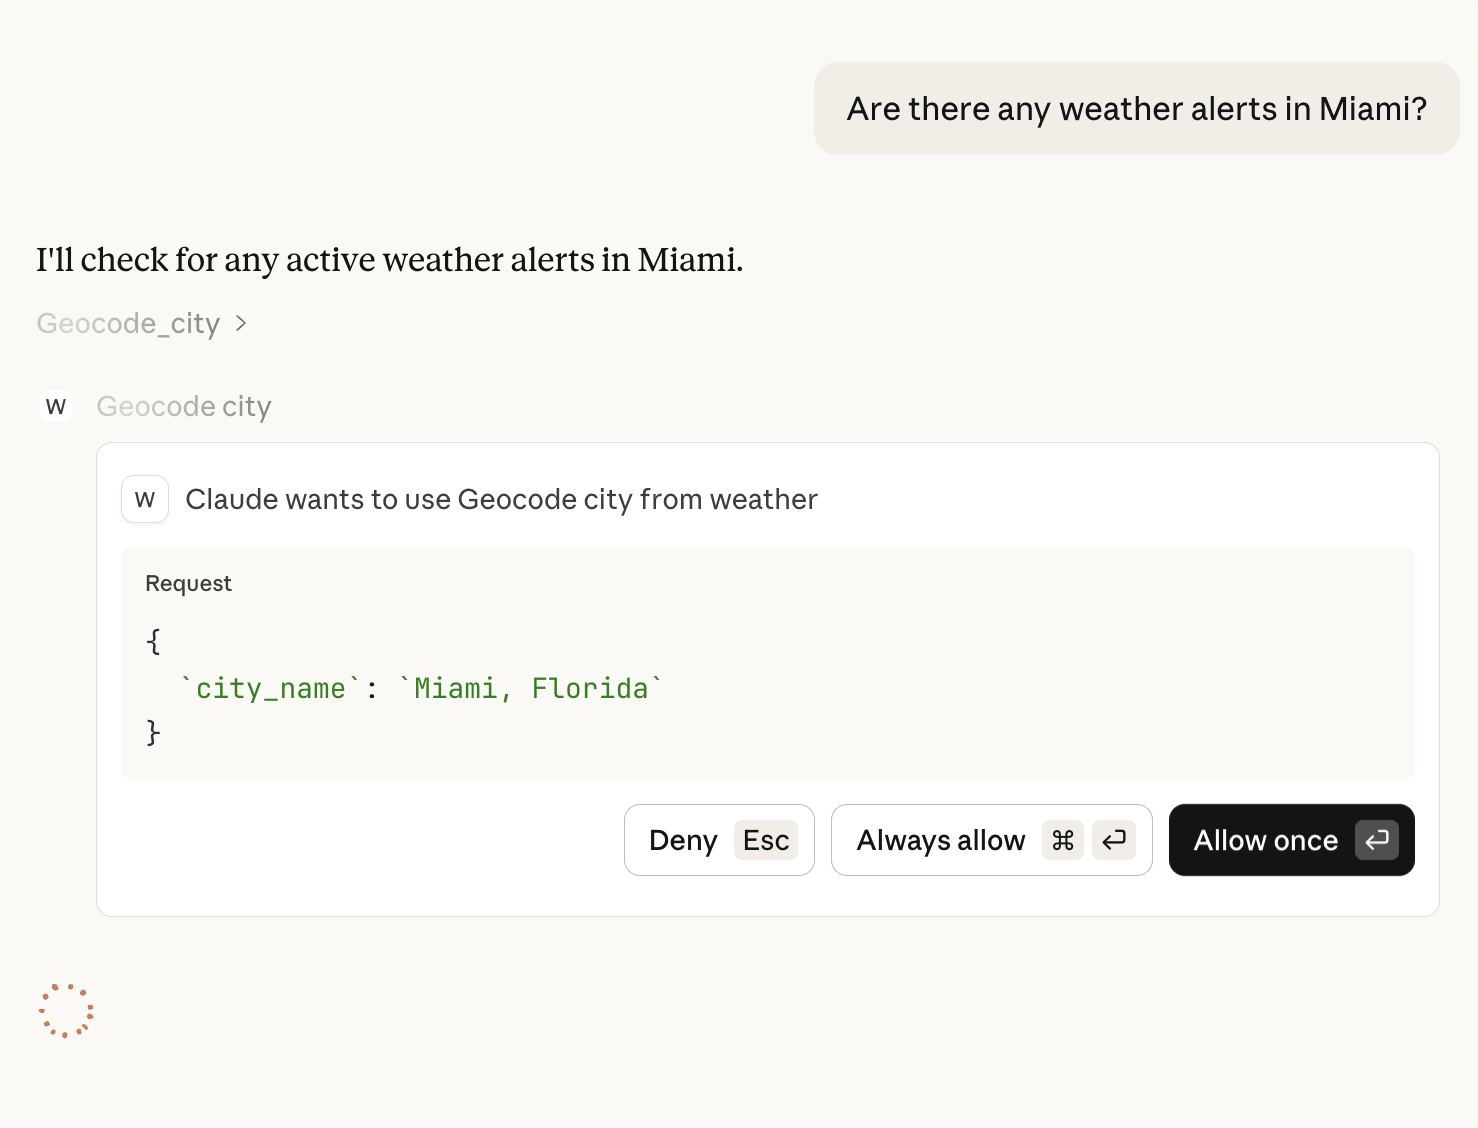Click the orange loading spinner
The image size is (1478, 1128).
pyautogui.click(x=66, y=1010)
